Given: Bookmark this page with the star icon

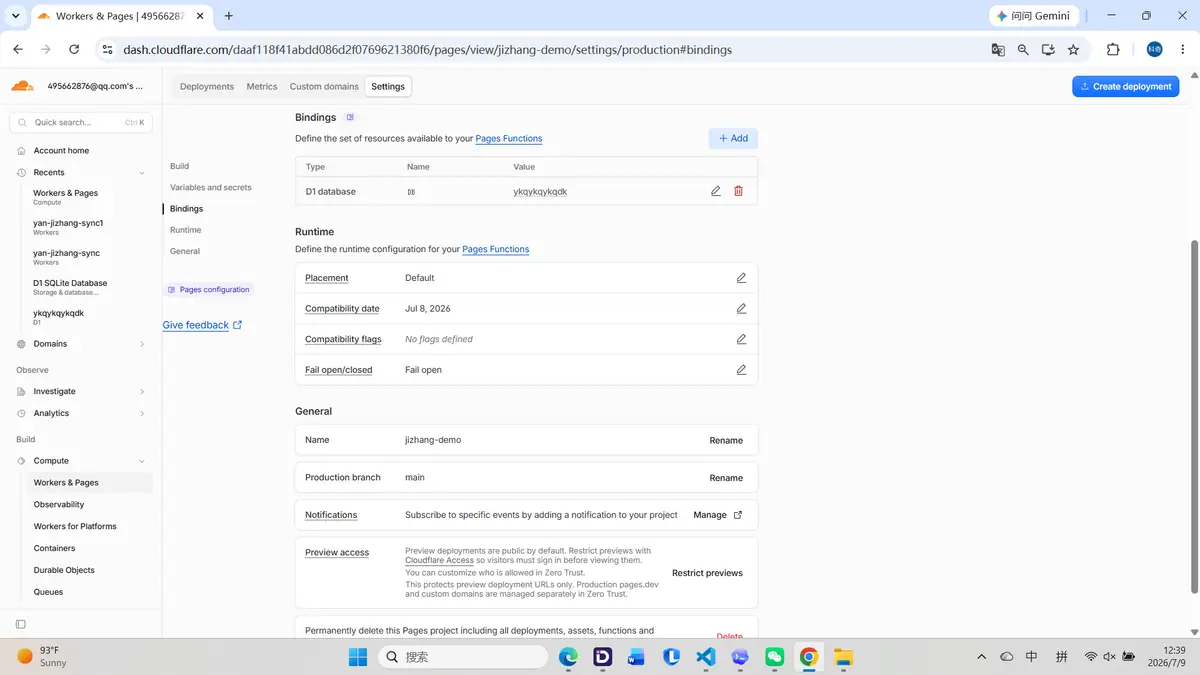Looking at the screenshot, I should tap(1073, 49).
